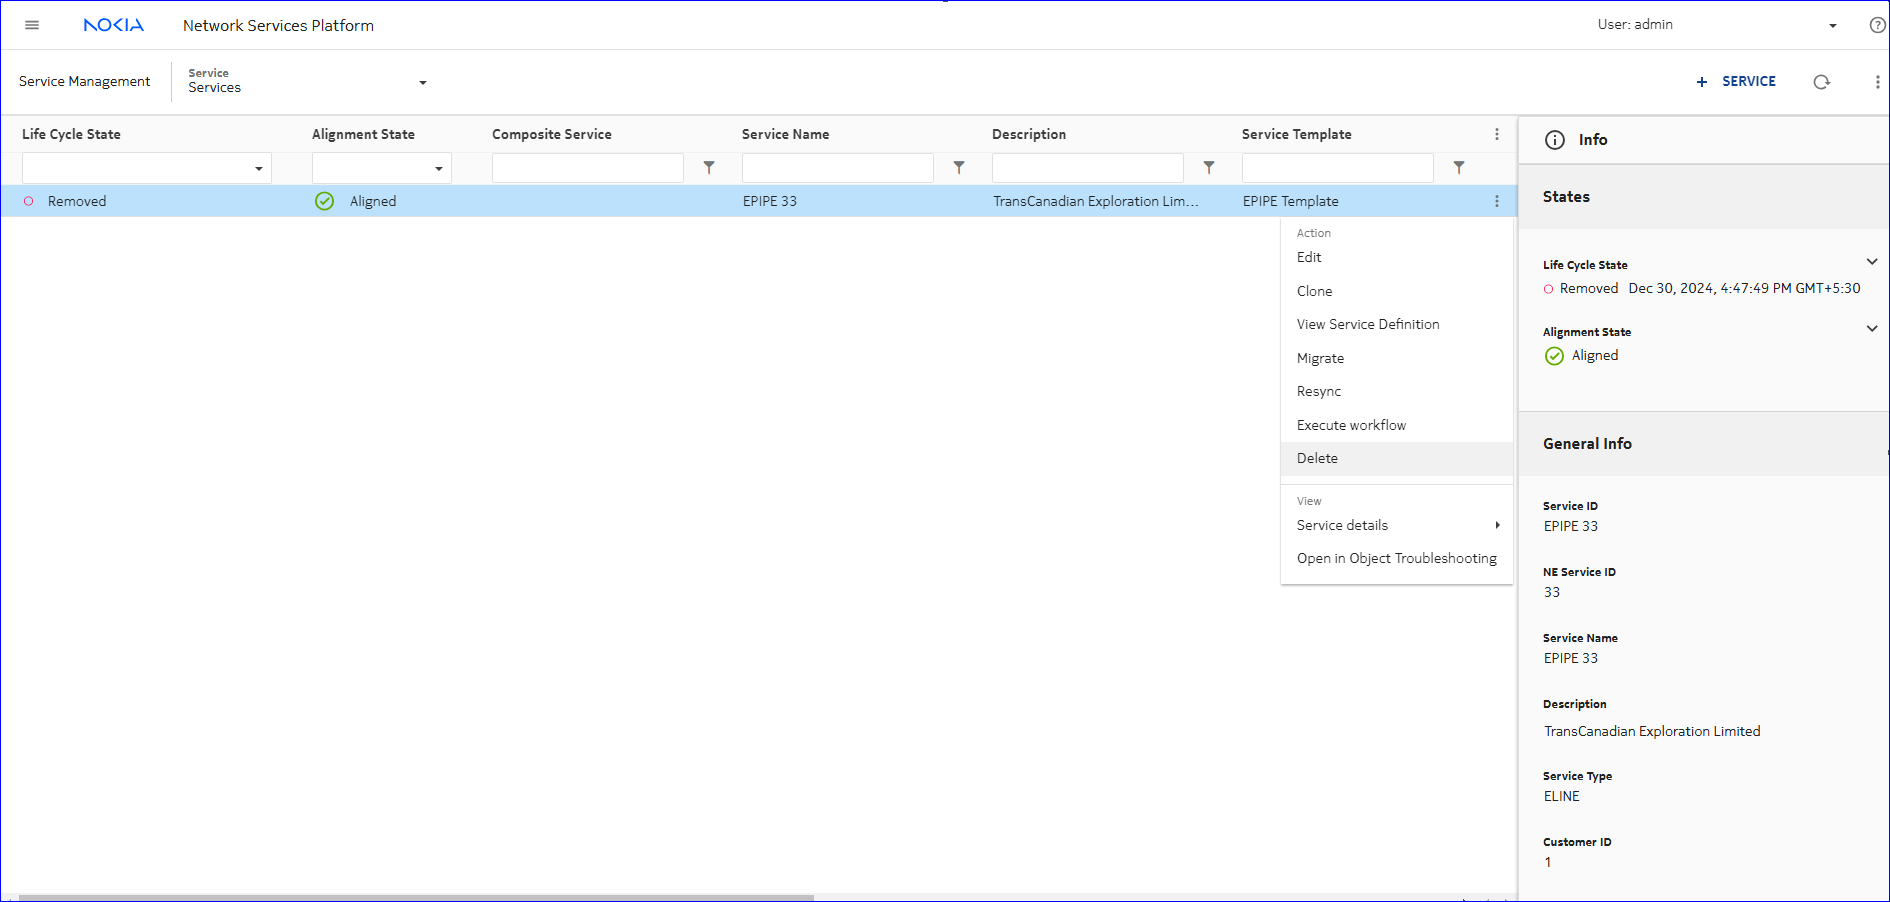Image resolution: width=1890 pixels, height=902 pixels.
Task: Open the Life Cycle State filter dropdown
Action: click(258, 168)
